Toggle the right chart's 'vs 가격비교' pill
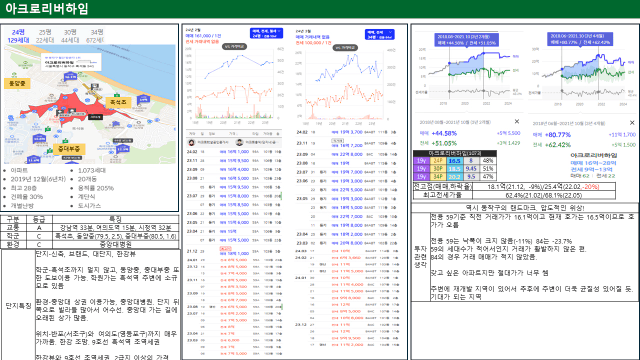 pyautogui.click(x=345, y=48)
